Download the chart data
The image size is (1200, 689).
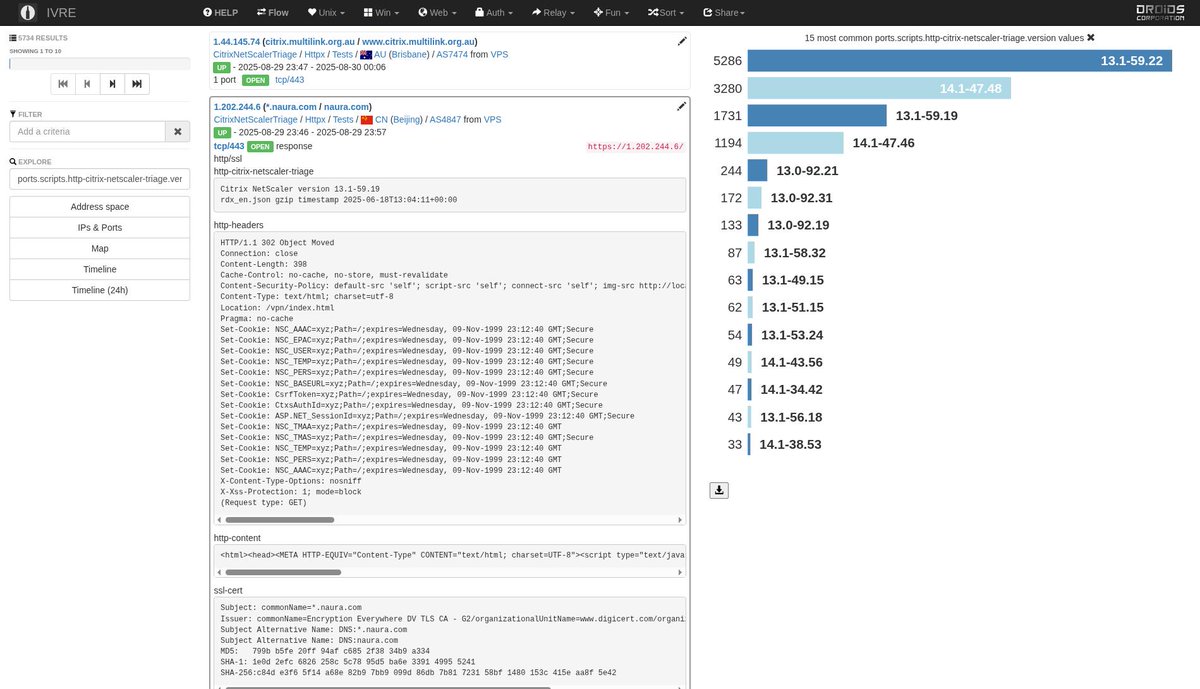(x=719, y=490)
